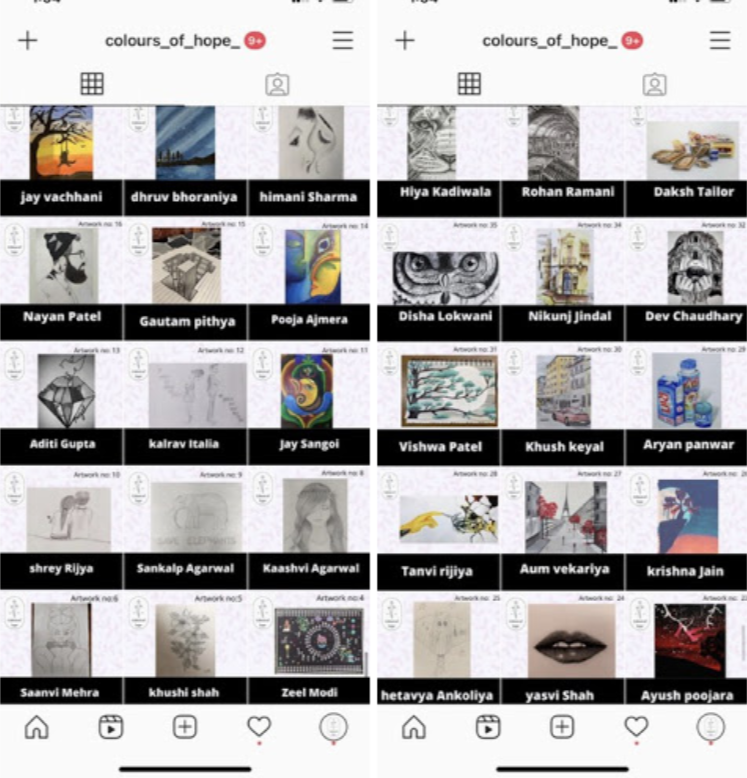
Task: Tap the Home icon in the right screenshot
Action: click(x=414, y=727)
